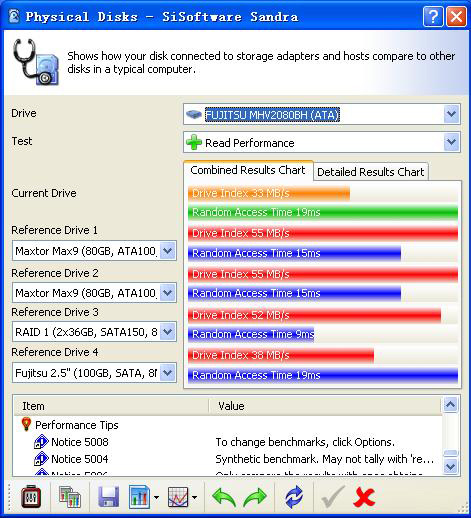The height and width of the screenshot is (518, 471).
Task: Expand the Test dropdown arrow
Action: tap(452, 142)
